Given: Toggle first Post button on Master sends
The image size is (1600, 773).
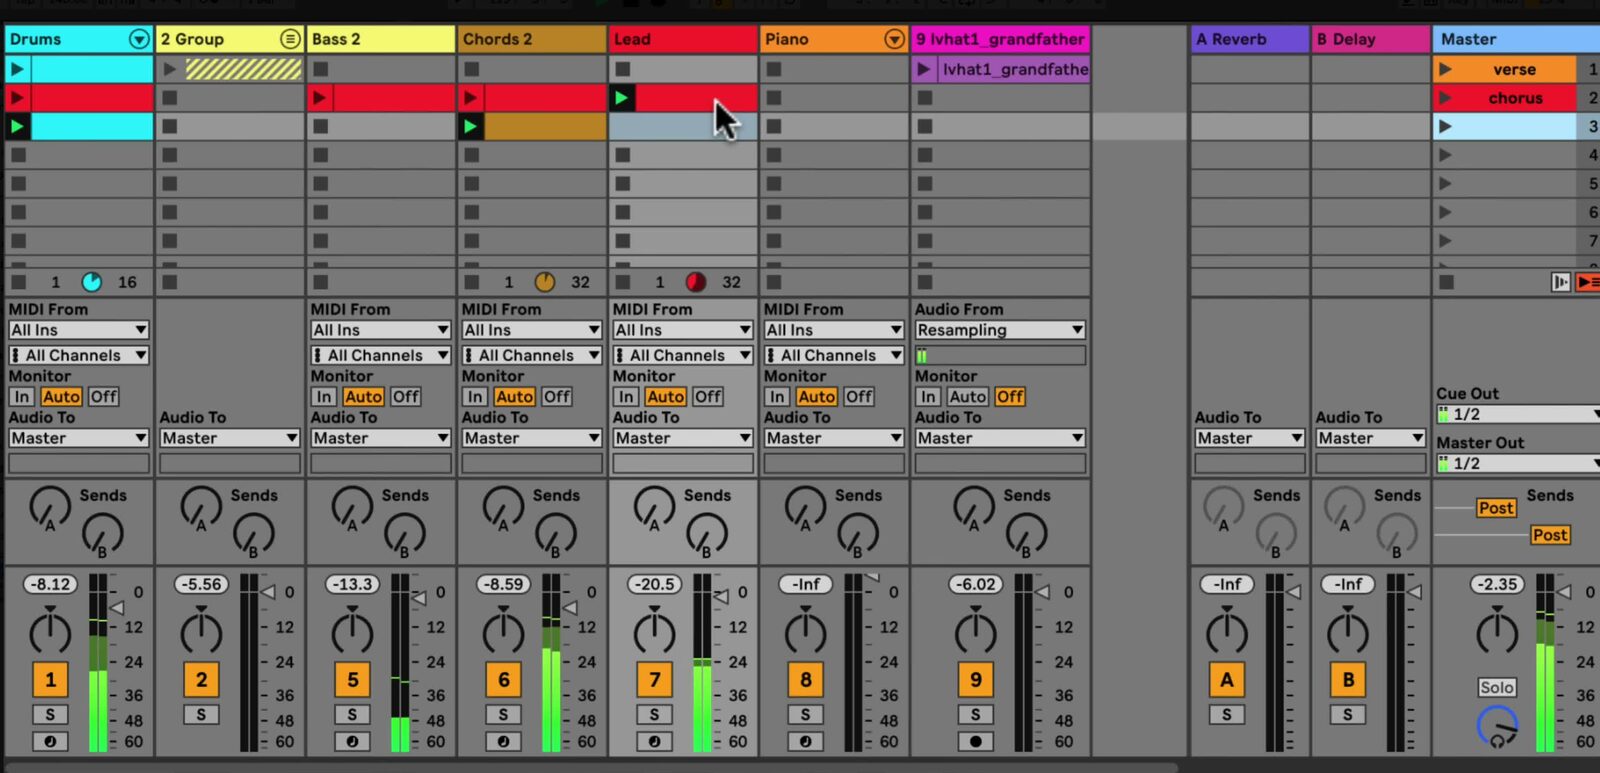Looking at the screenshot, I should [x=1496, y=508].
